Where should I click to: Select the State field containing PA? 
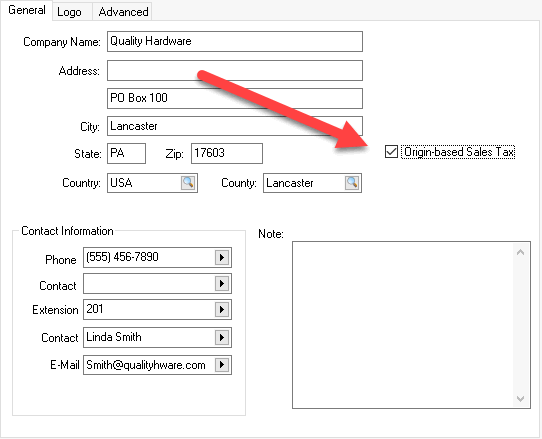126,153
